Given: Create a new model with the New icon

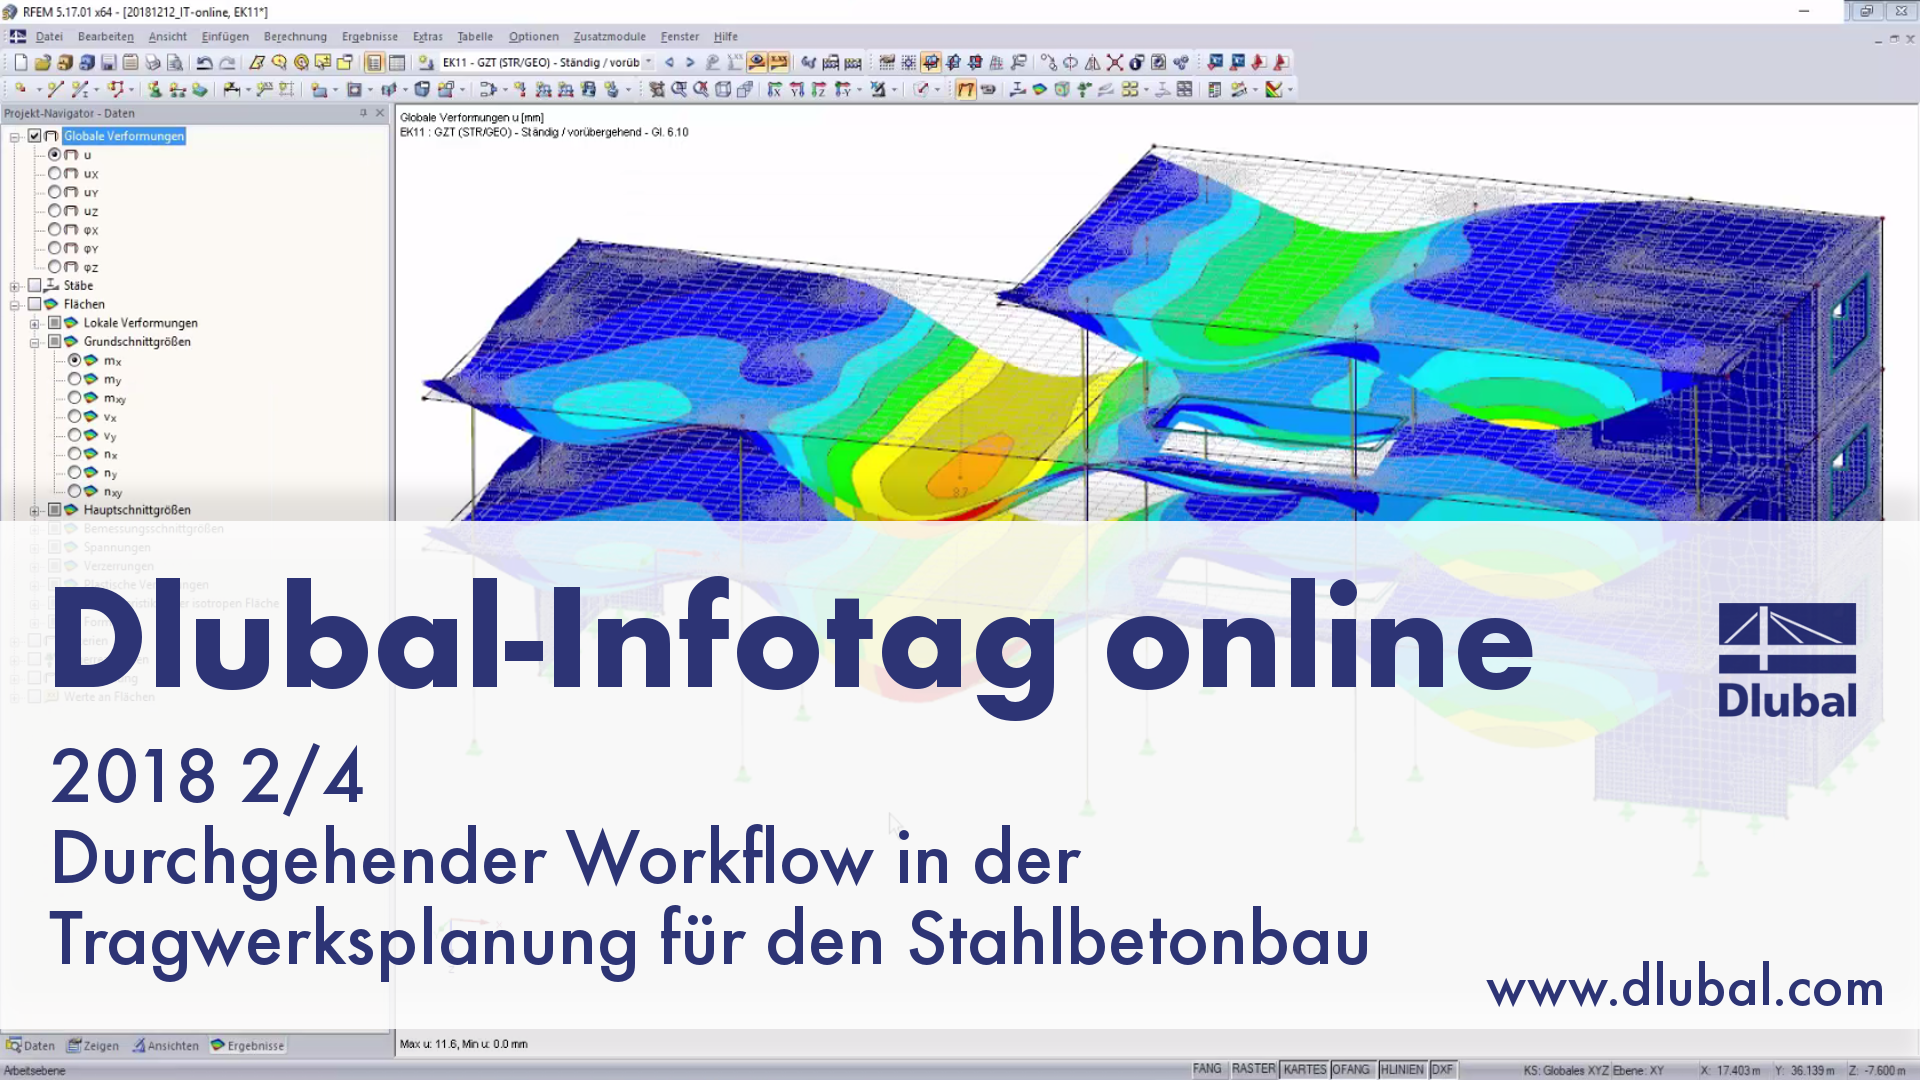Looking at the screenshot, I should click(x=21, y=62).
